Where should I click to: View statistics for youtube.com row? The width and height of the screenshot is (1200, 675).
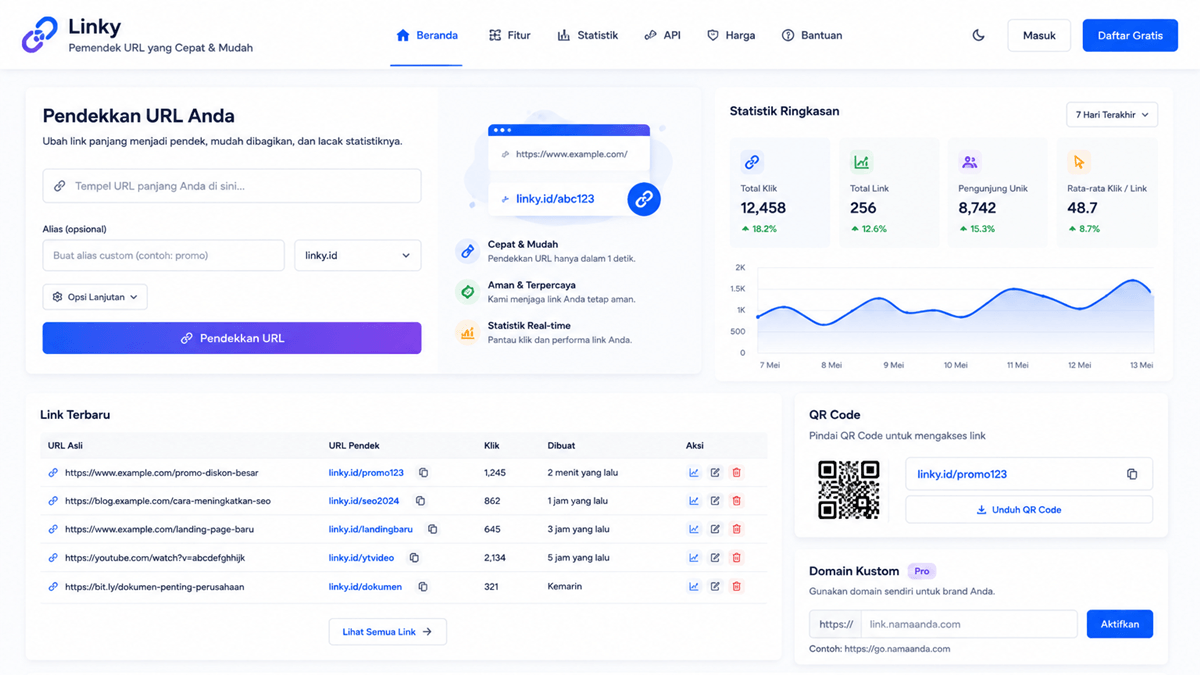point(694,558)
